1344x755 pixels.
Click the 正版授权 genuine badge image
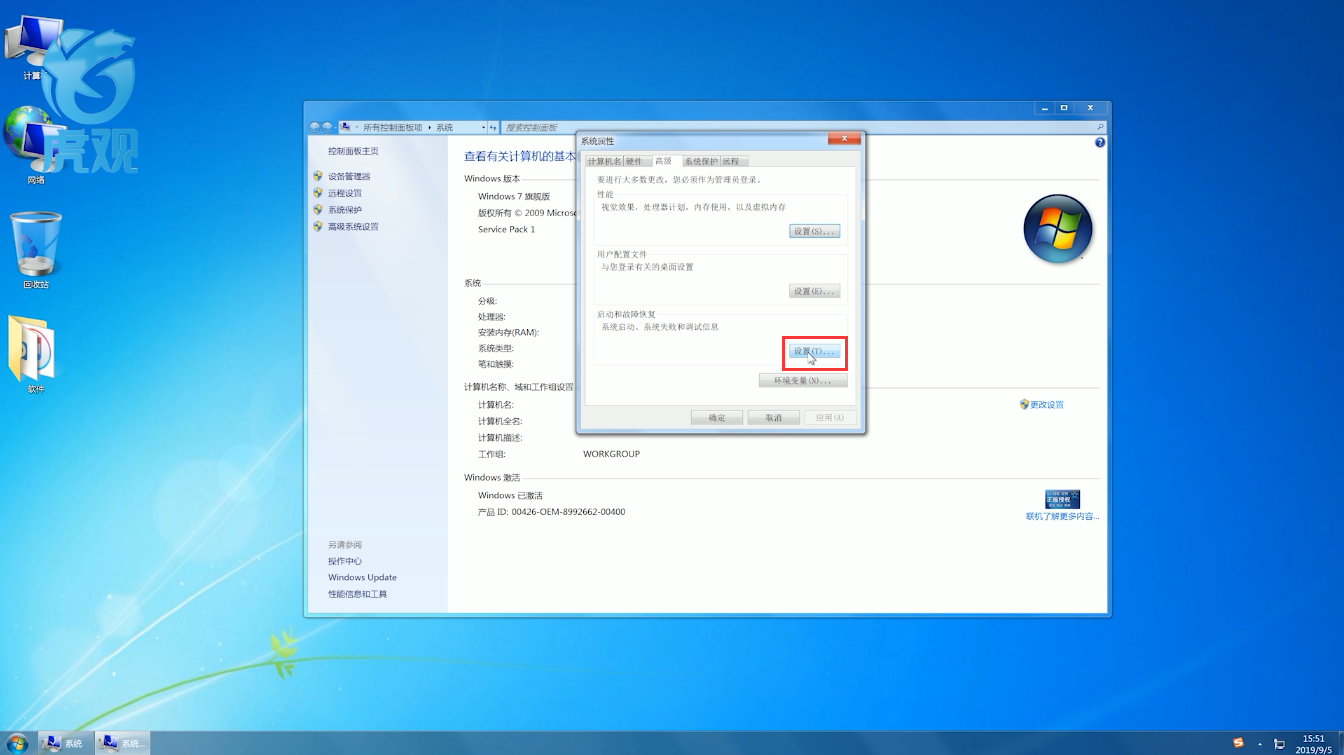(1062, 499)
